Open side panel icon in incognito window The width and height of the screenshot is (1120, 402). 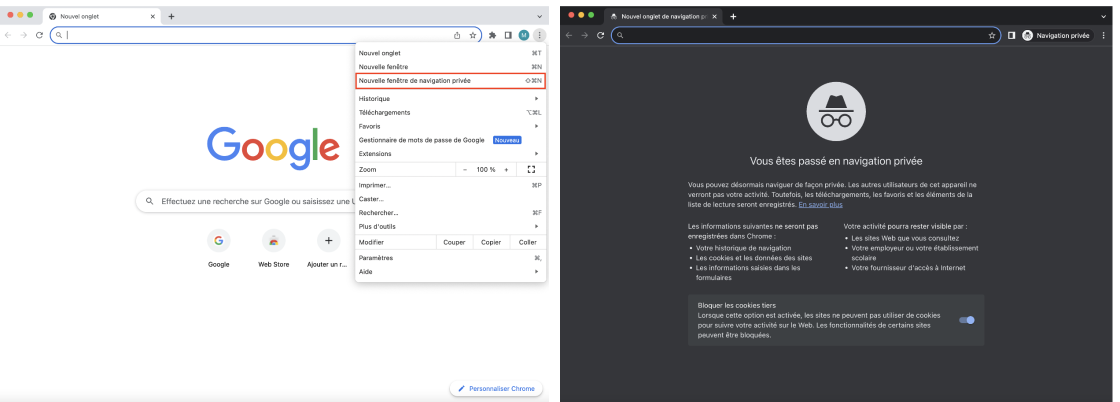(1011, 35)
